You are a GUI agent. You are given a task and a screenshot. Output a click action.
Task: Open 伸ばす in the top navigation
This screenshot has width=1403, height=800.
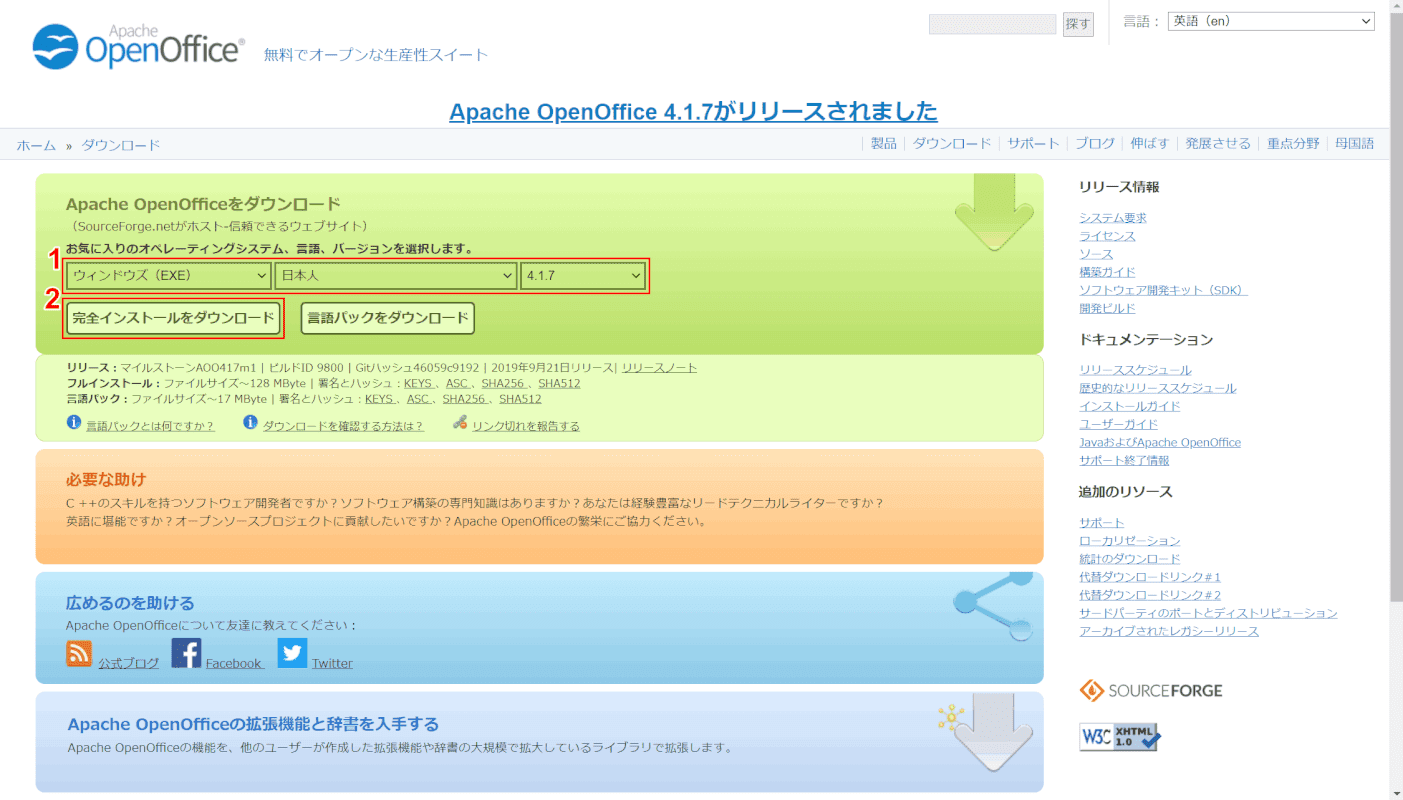(1150, 143)
